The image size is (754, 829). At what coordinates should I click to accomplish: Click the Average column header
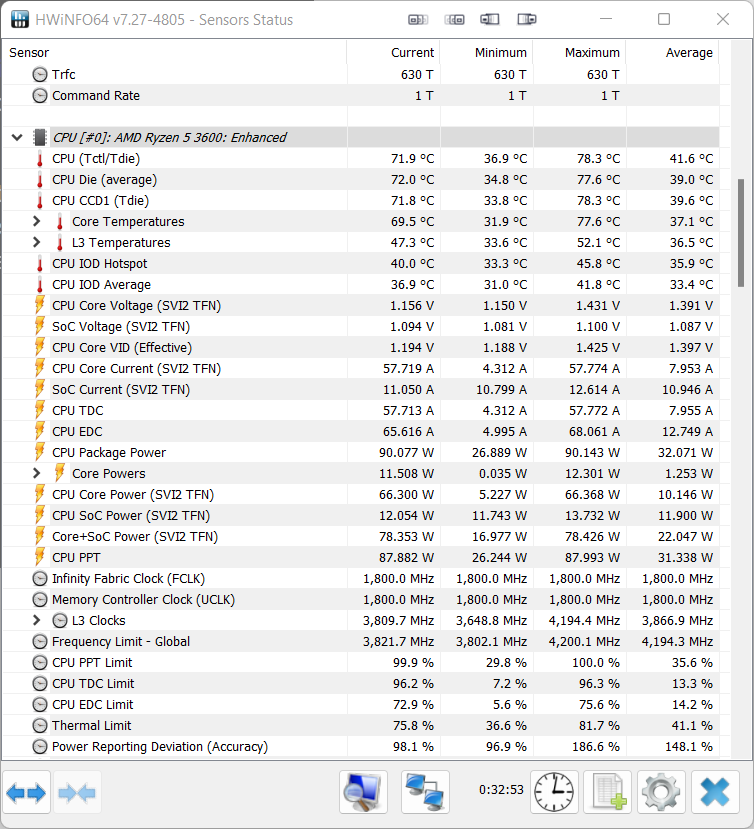[673, 53]
